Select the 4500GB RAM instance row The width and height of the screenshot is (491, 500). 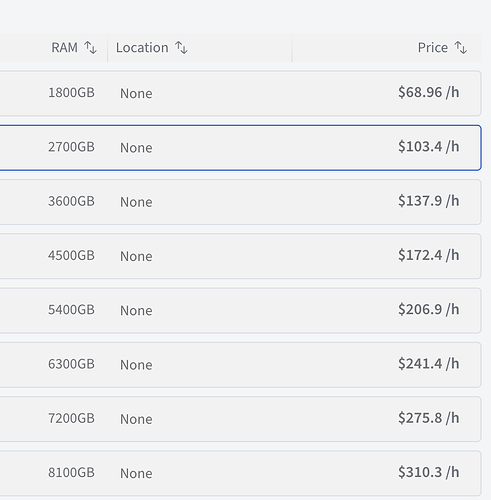pos(240,256)
